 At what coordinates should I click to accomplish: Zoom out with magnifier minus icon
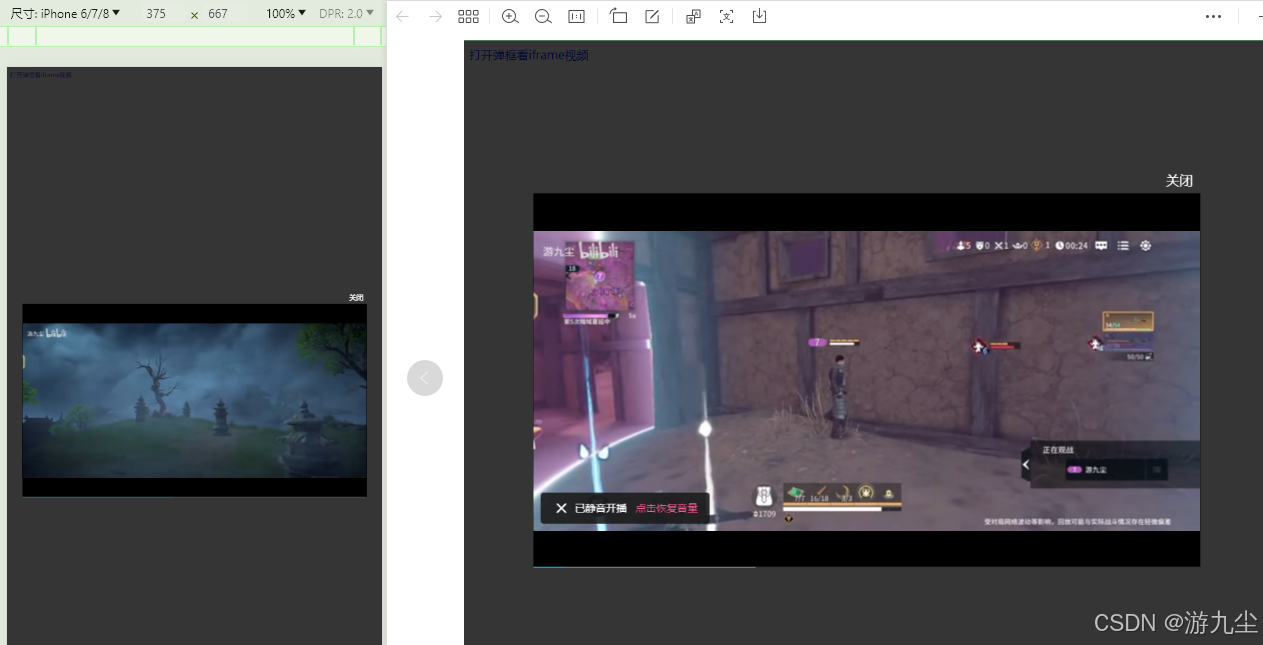[543, 16]
